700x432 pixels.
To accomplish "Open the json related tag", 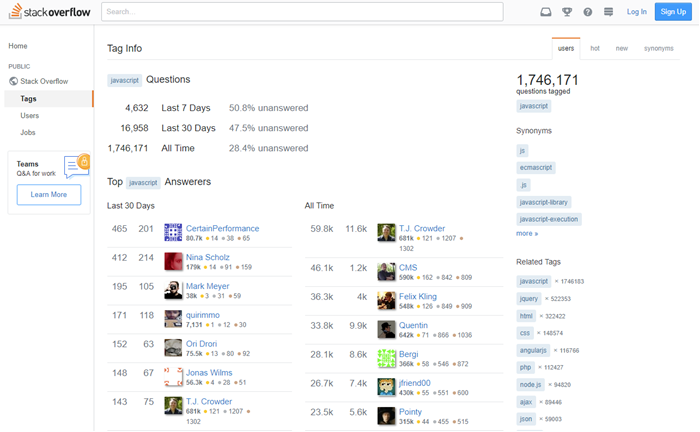I will point(526,419).
